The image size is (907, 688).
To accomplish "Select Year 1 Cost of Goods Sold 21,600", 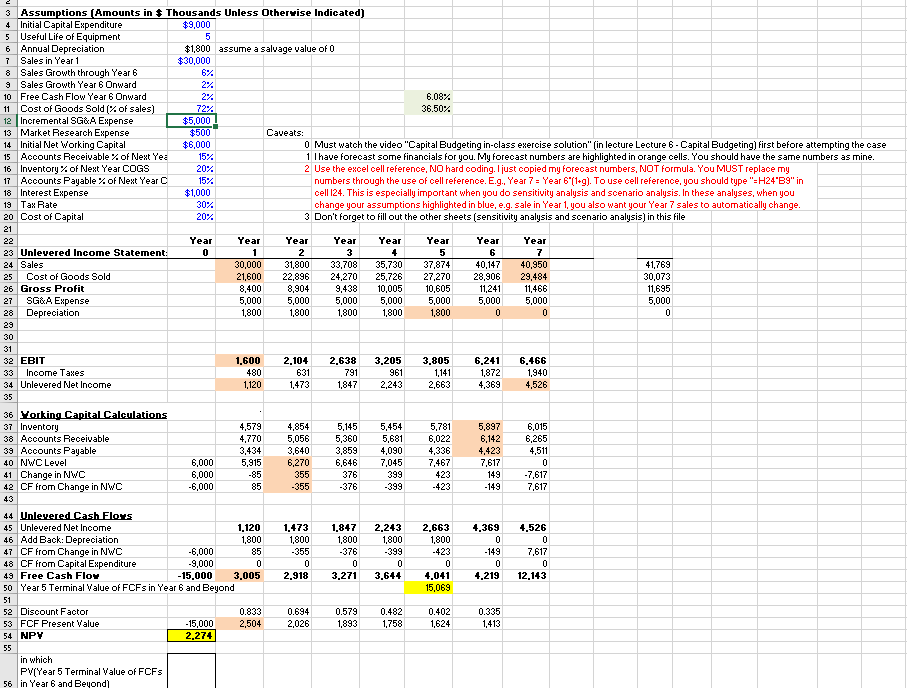I will [239, 277].
